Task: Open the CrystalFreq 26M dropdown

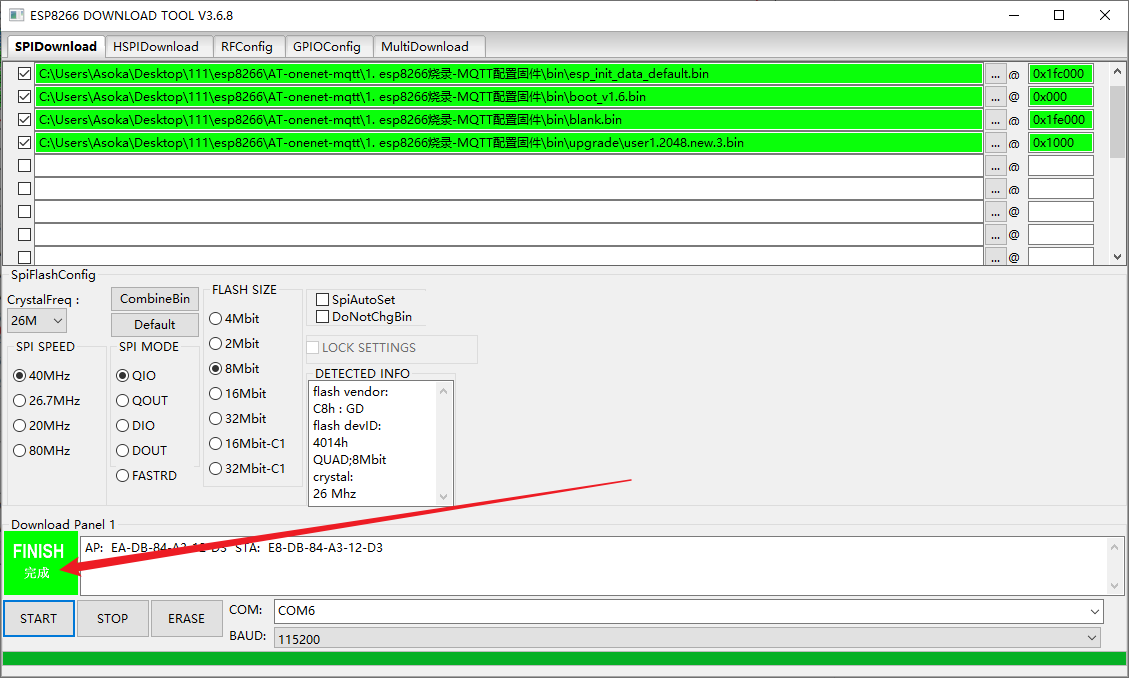Action: [37, 321]
